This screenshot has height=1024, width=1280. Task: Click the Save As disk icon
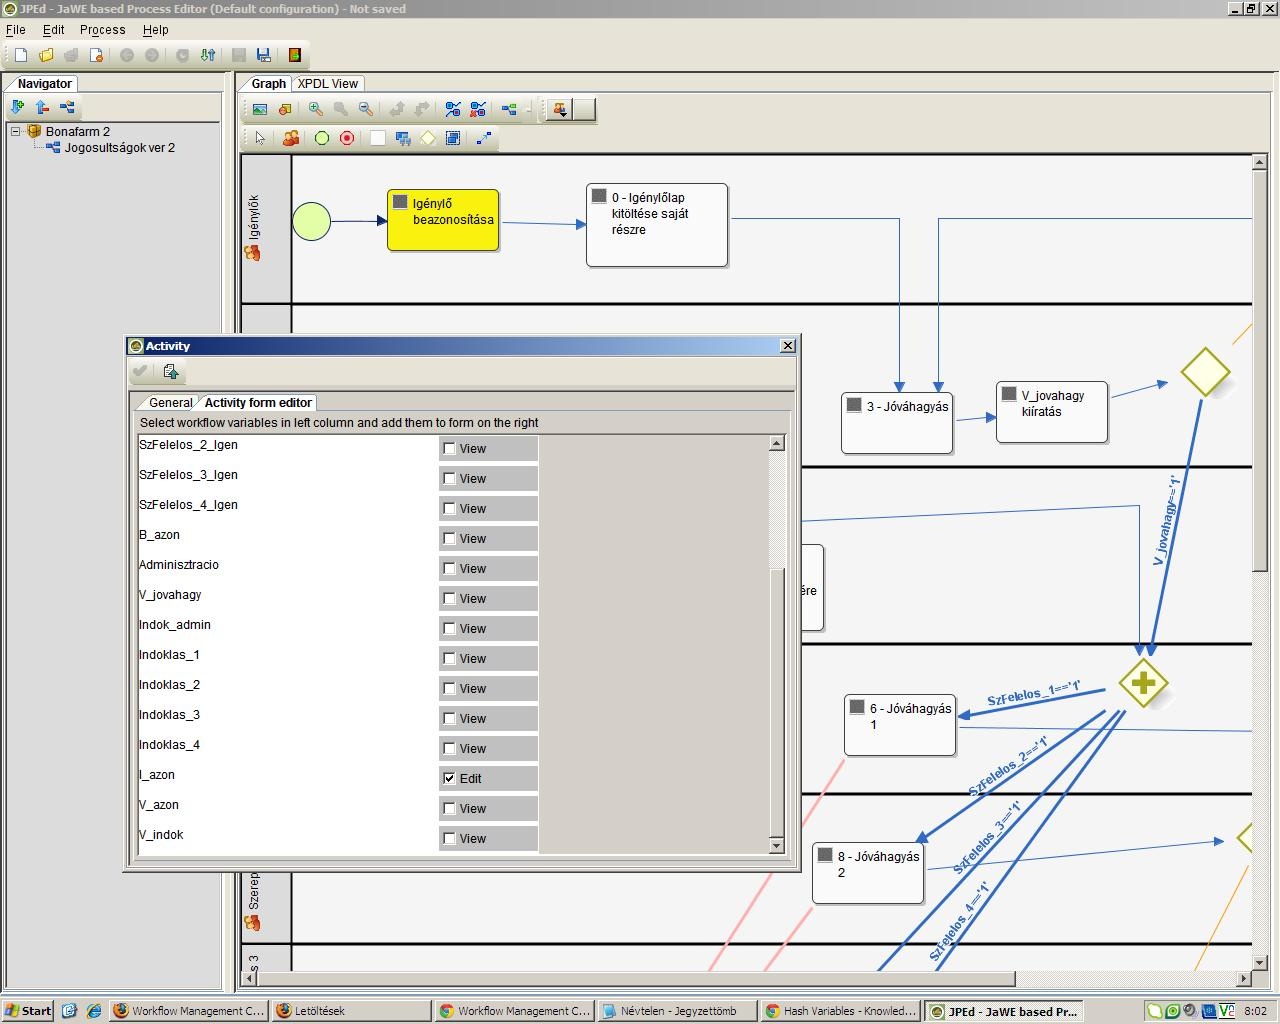click(x=264, y=55)
